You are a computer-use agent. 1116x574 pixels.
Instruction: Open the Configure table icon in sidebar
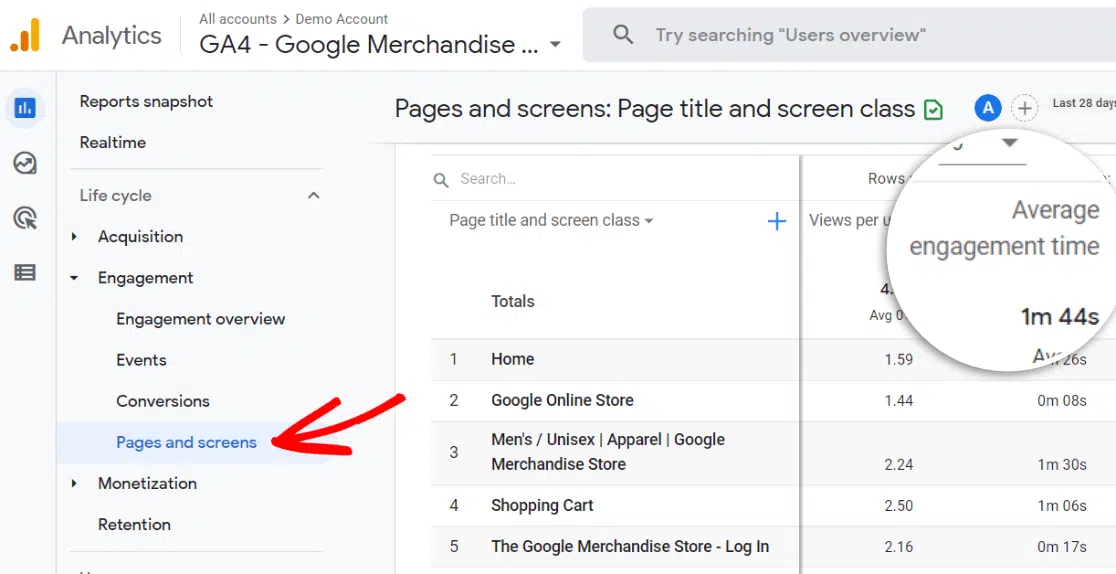coord(25,272)
